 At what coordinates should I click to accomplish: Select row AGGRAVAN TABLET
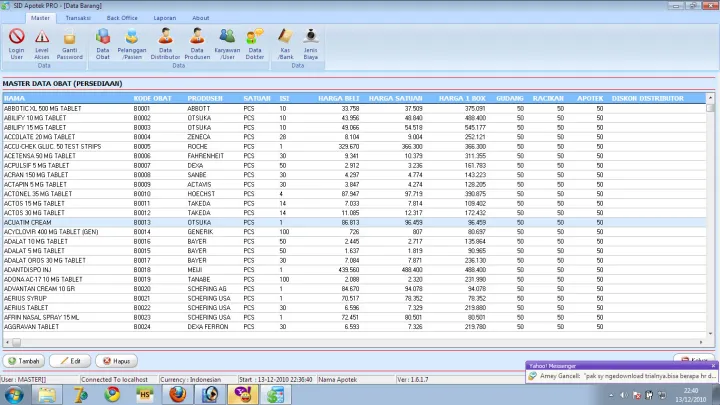(x=354, y=327)
